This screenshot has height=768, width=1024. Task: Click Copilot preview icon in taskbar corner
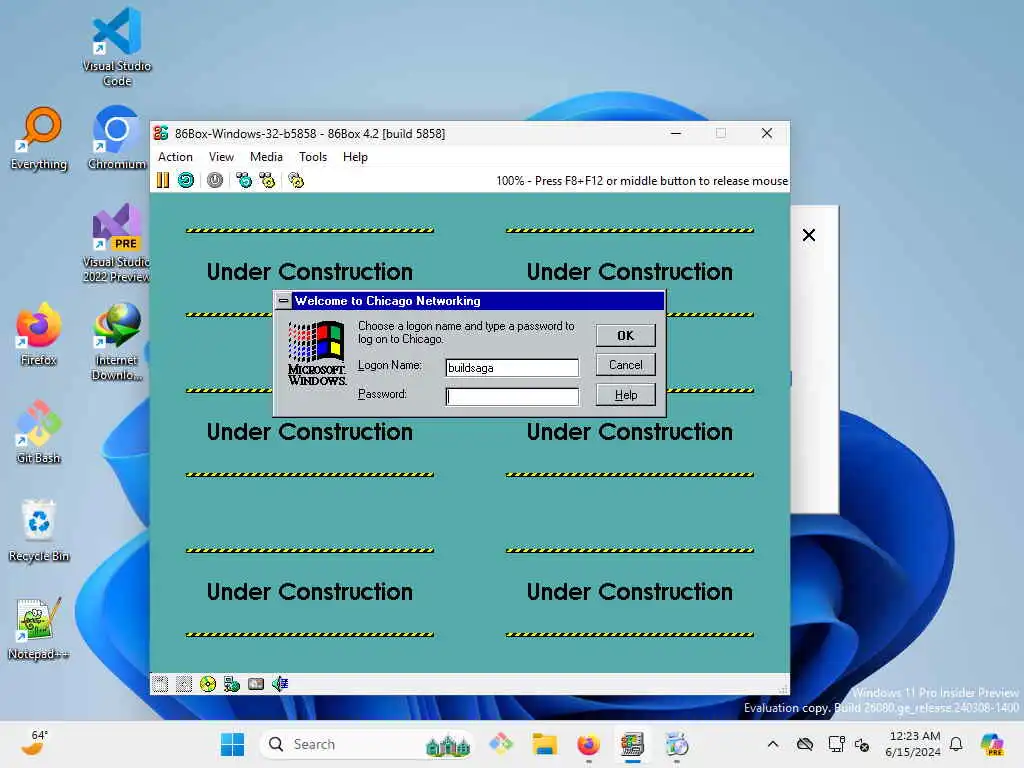(x=992, y=744)
